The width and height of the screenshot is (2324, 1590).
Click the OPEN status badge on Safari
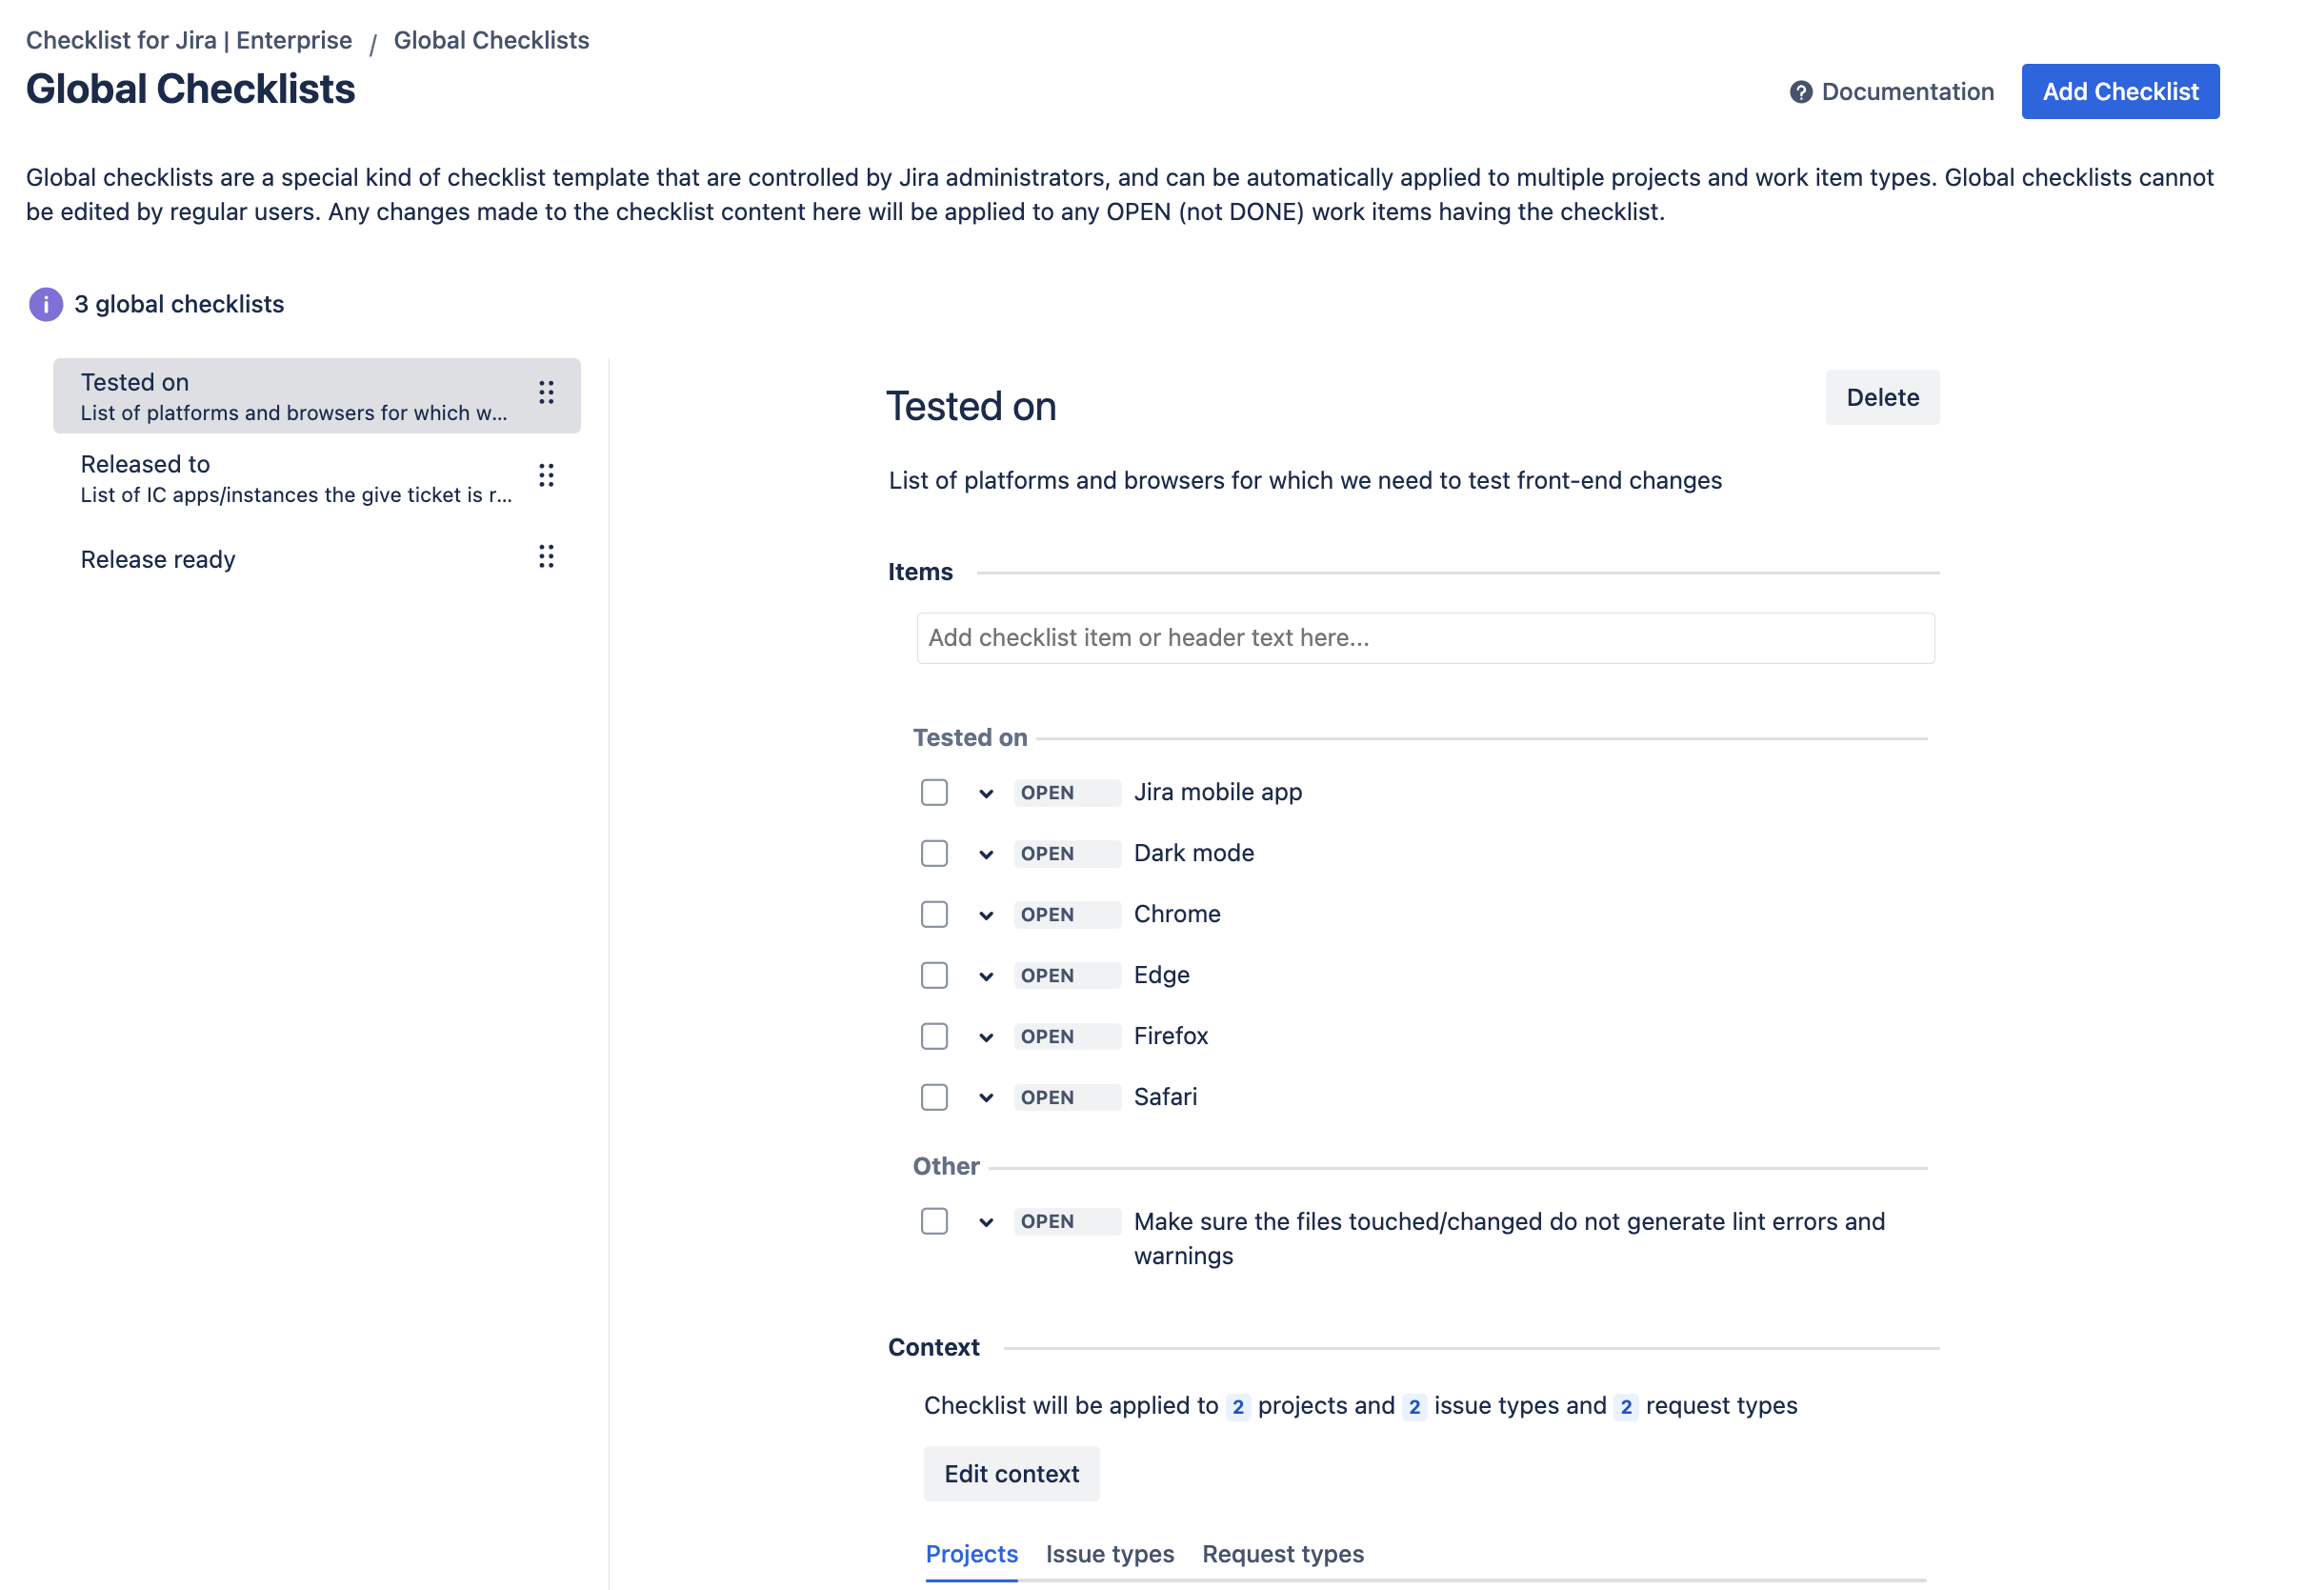1067,1097
